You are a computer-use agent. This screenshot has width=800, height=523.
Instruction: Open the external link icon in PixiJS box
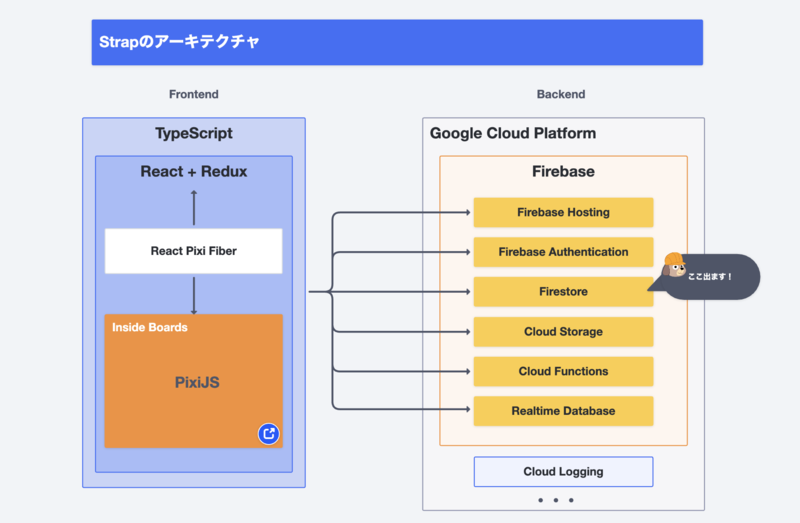[268, 434]
